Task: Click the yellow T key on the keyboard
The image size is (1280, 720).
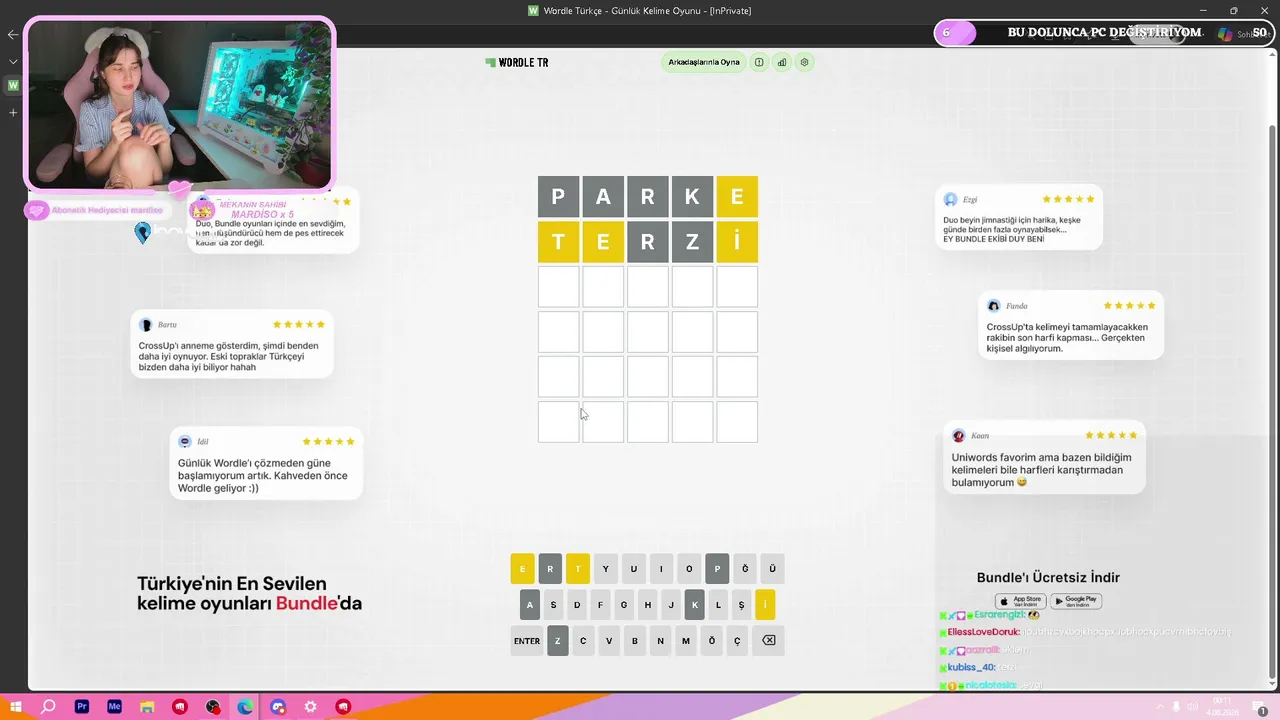Action: (578, 569)
